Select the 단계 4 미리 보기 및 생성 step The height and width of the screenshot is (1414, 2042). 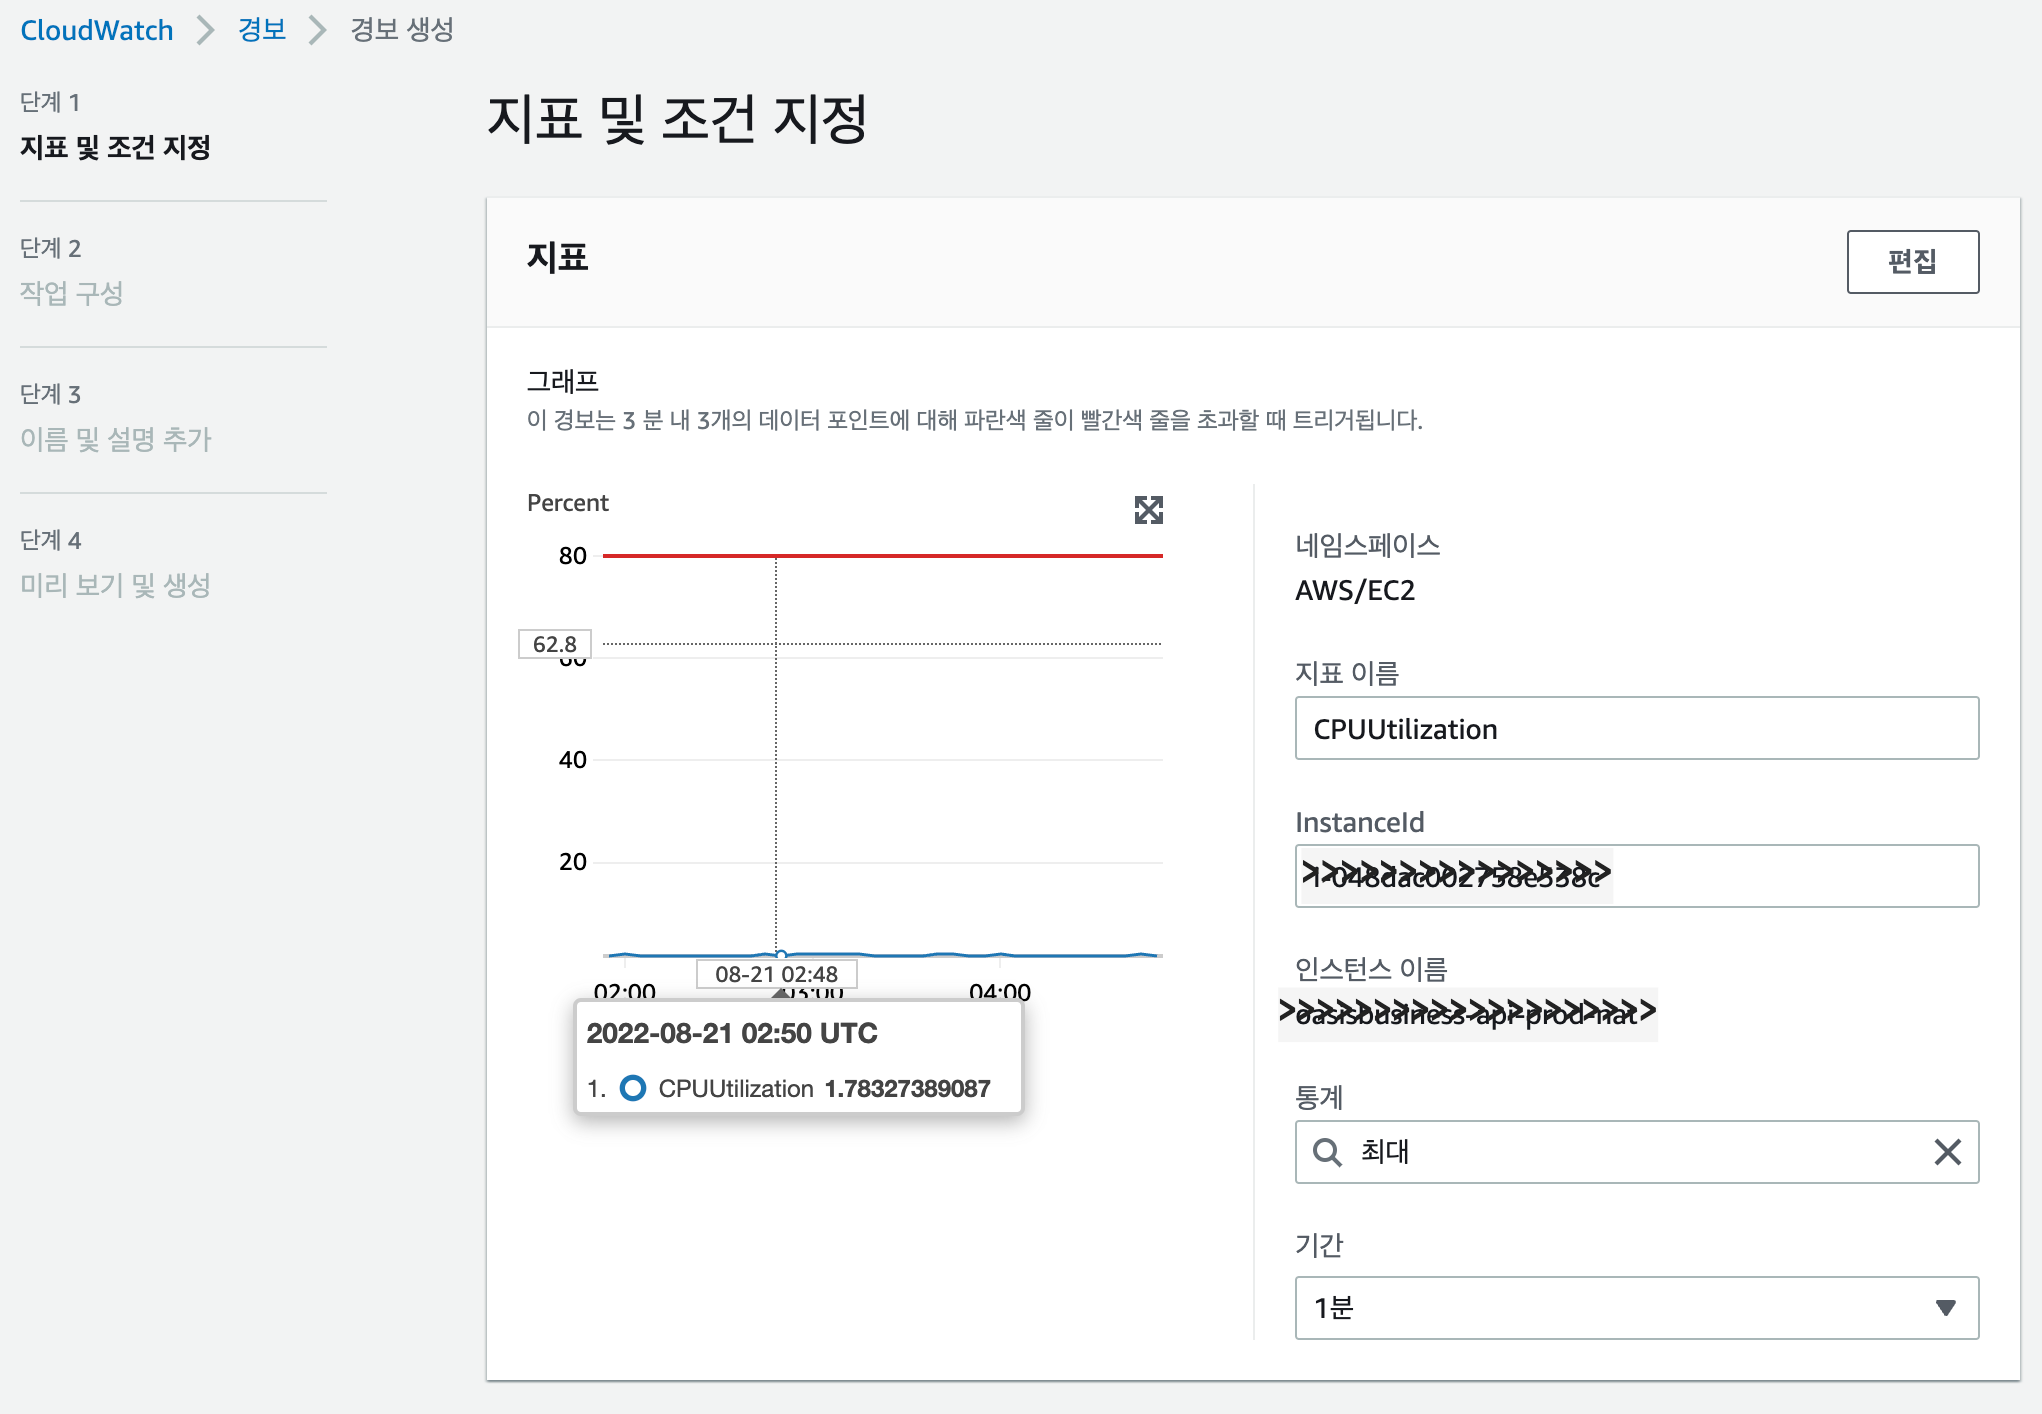click(116, 585)
